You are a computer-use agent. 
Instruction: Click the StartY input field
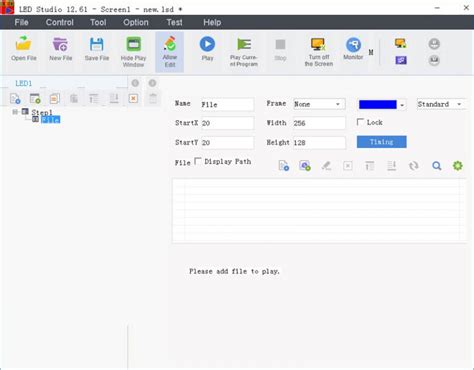point(227,142)
